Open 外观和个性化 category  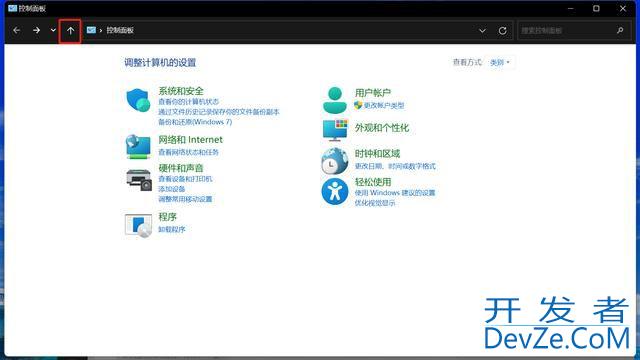[382, 128]
